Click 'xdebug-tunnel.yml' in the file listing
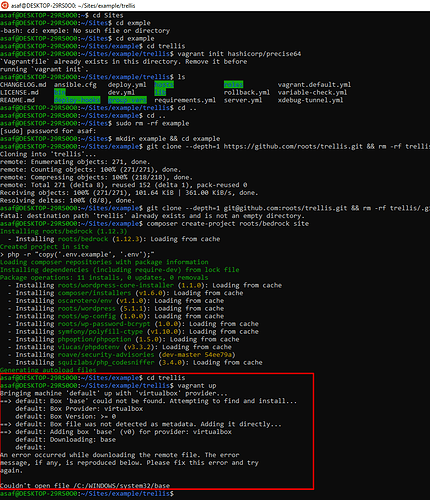Viewport: 430px width, 500px height. 310,100
